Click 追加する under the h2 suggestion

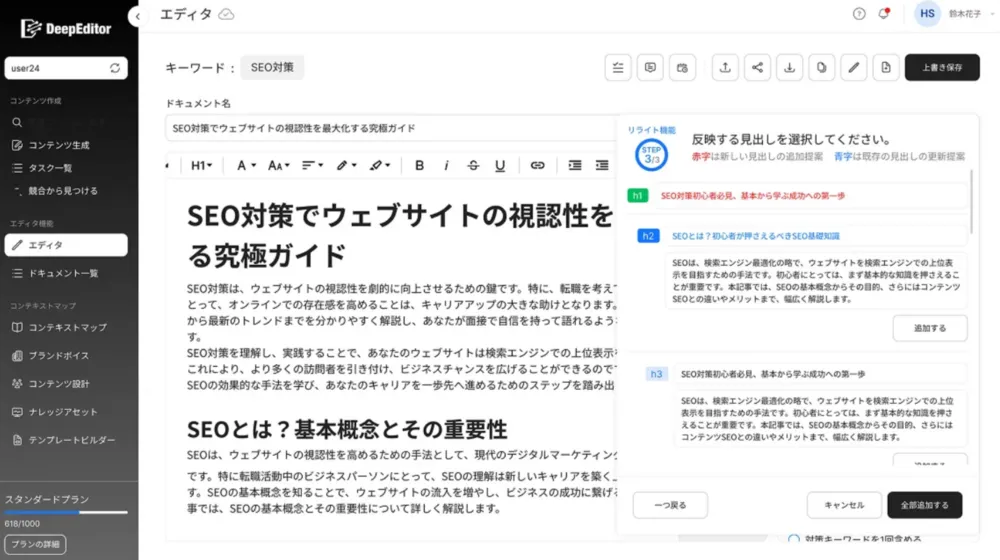[930, 328]
